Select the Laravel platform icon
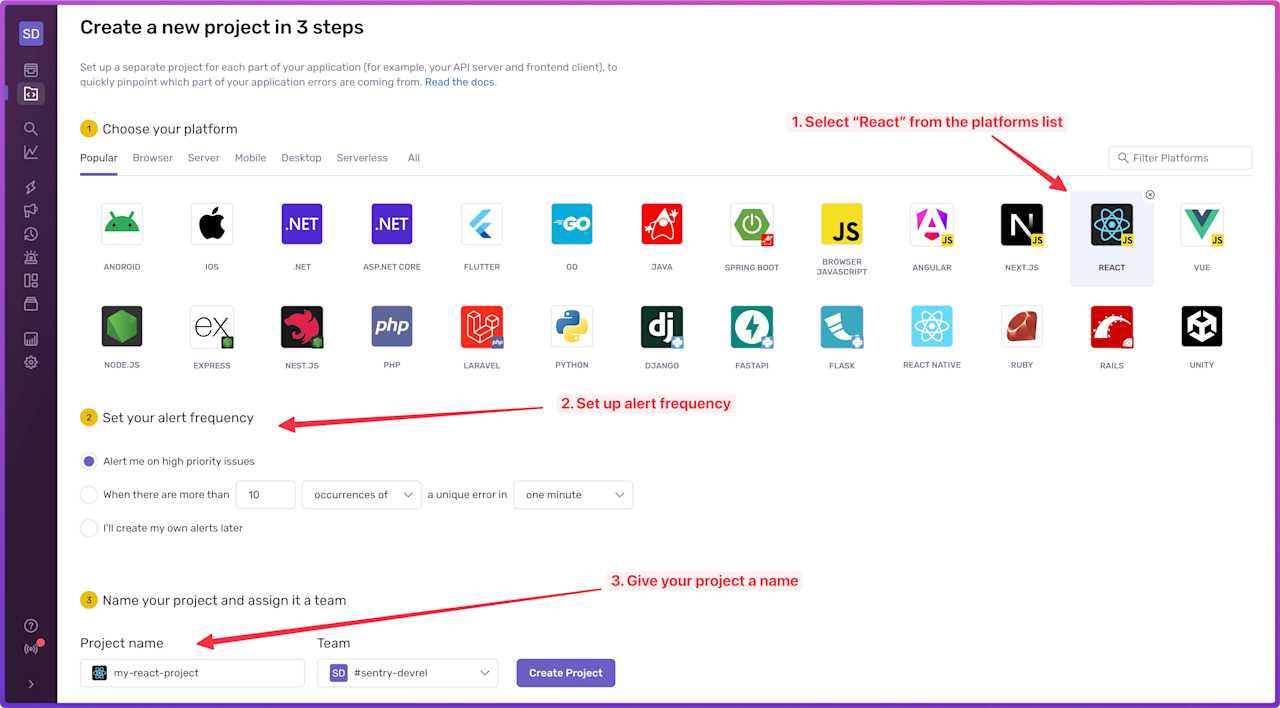This screenshot has width=1280, height=708. pyautogui.click(x=482, y=326)
